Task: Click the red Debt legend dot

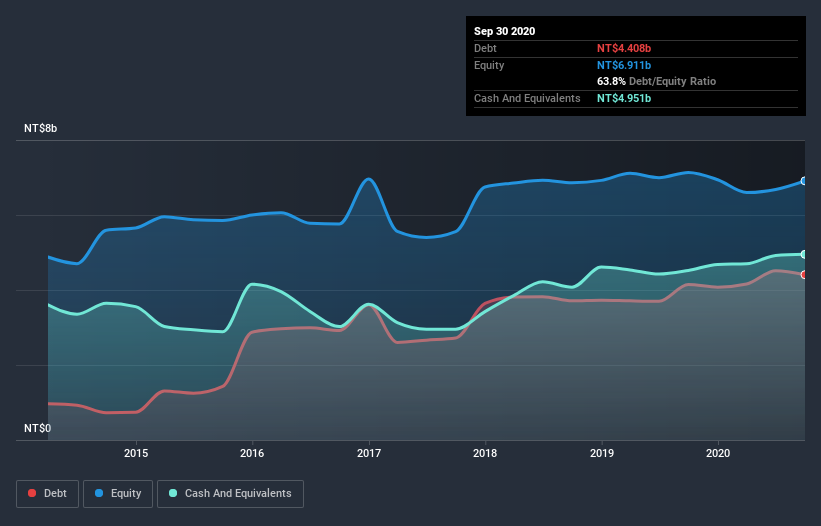Action: coord(32,493)
